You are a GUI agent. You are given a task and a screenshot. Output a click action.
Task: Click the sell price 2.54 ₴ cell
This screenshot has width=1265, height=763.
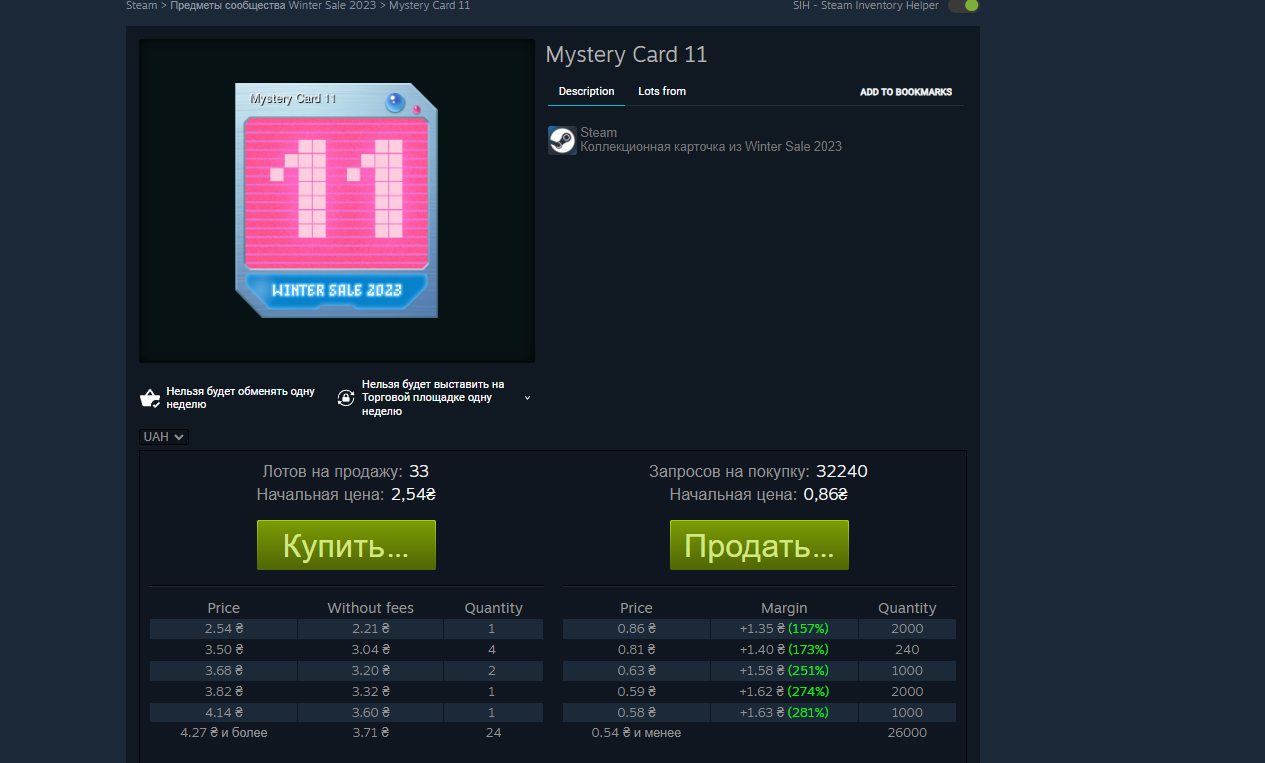pos(224,629)
